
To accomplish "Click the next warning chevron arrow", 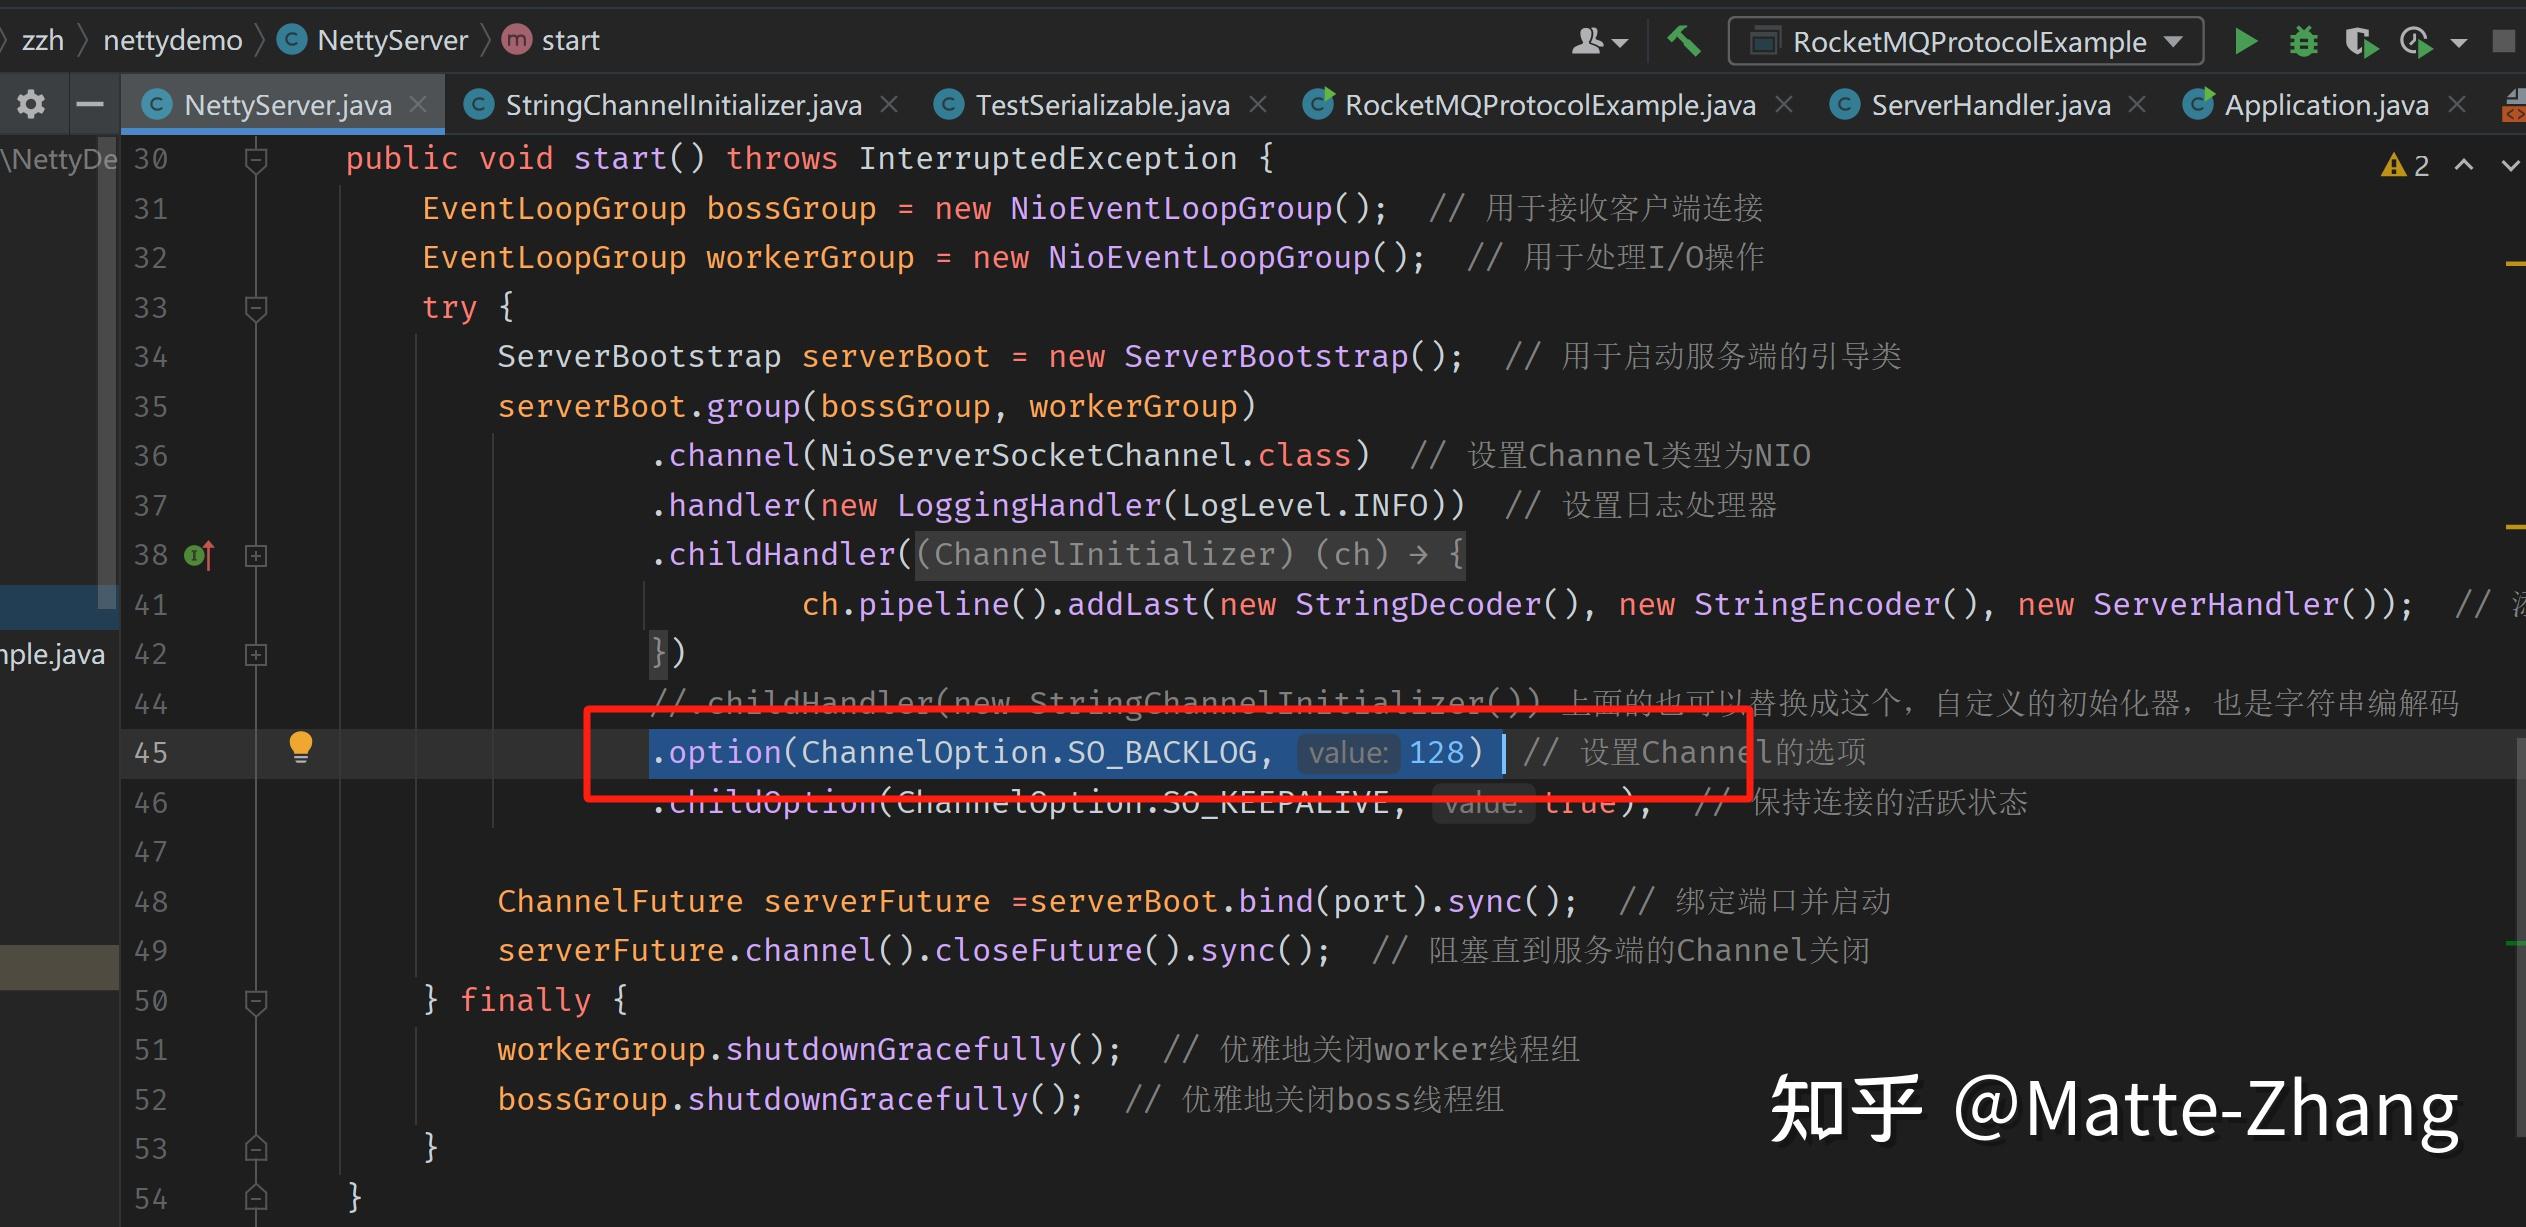I will 2509,164.
